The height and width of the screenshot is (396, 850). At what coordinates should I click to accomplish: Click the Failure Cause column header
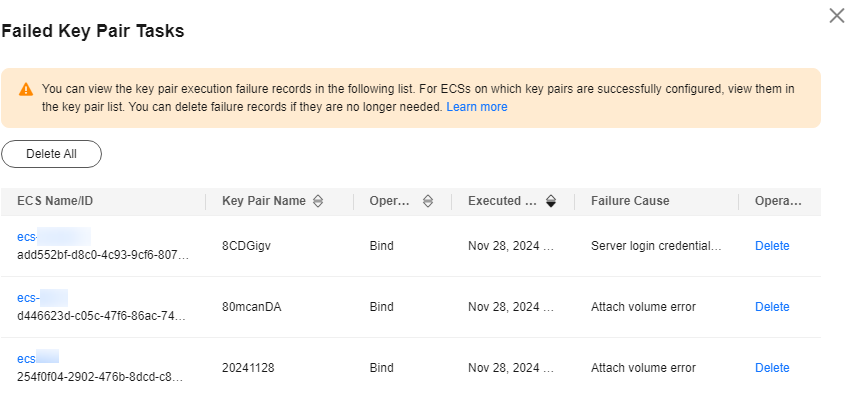point(630,201)
